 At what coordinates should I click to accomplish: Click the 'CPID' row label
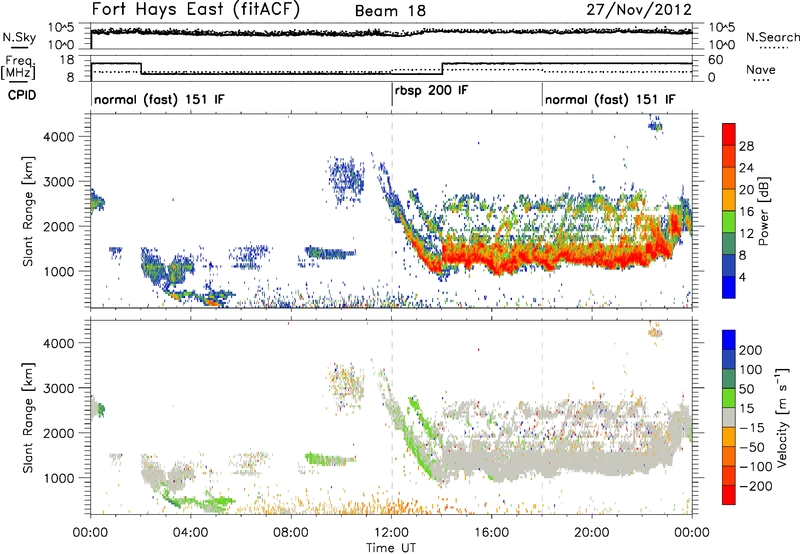(x=21, y=95)
